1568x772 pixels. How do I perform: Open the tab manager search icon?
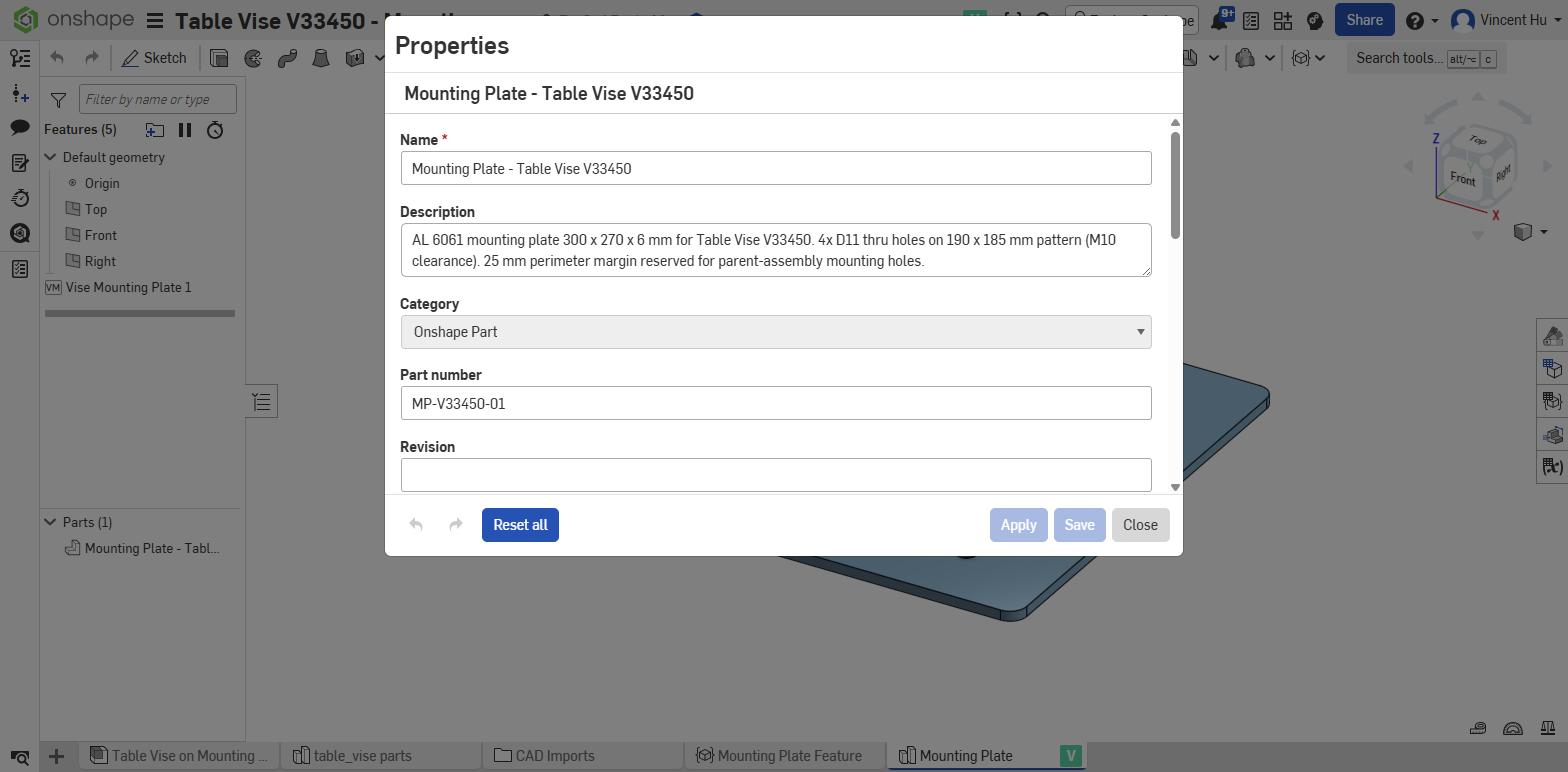[20, 757]
